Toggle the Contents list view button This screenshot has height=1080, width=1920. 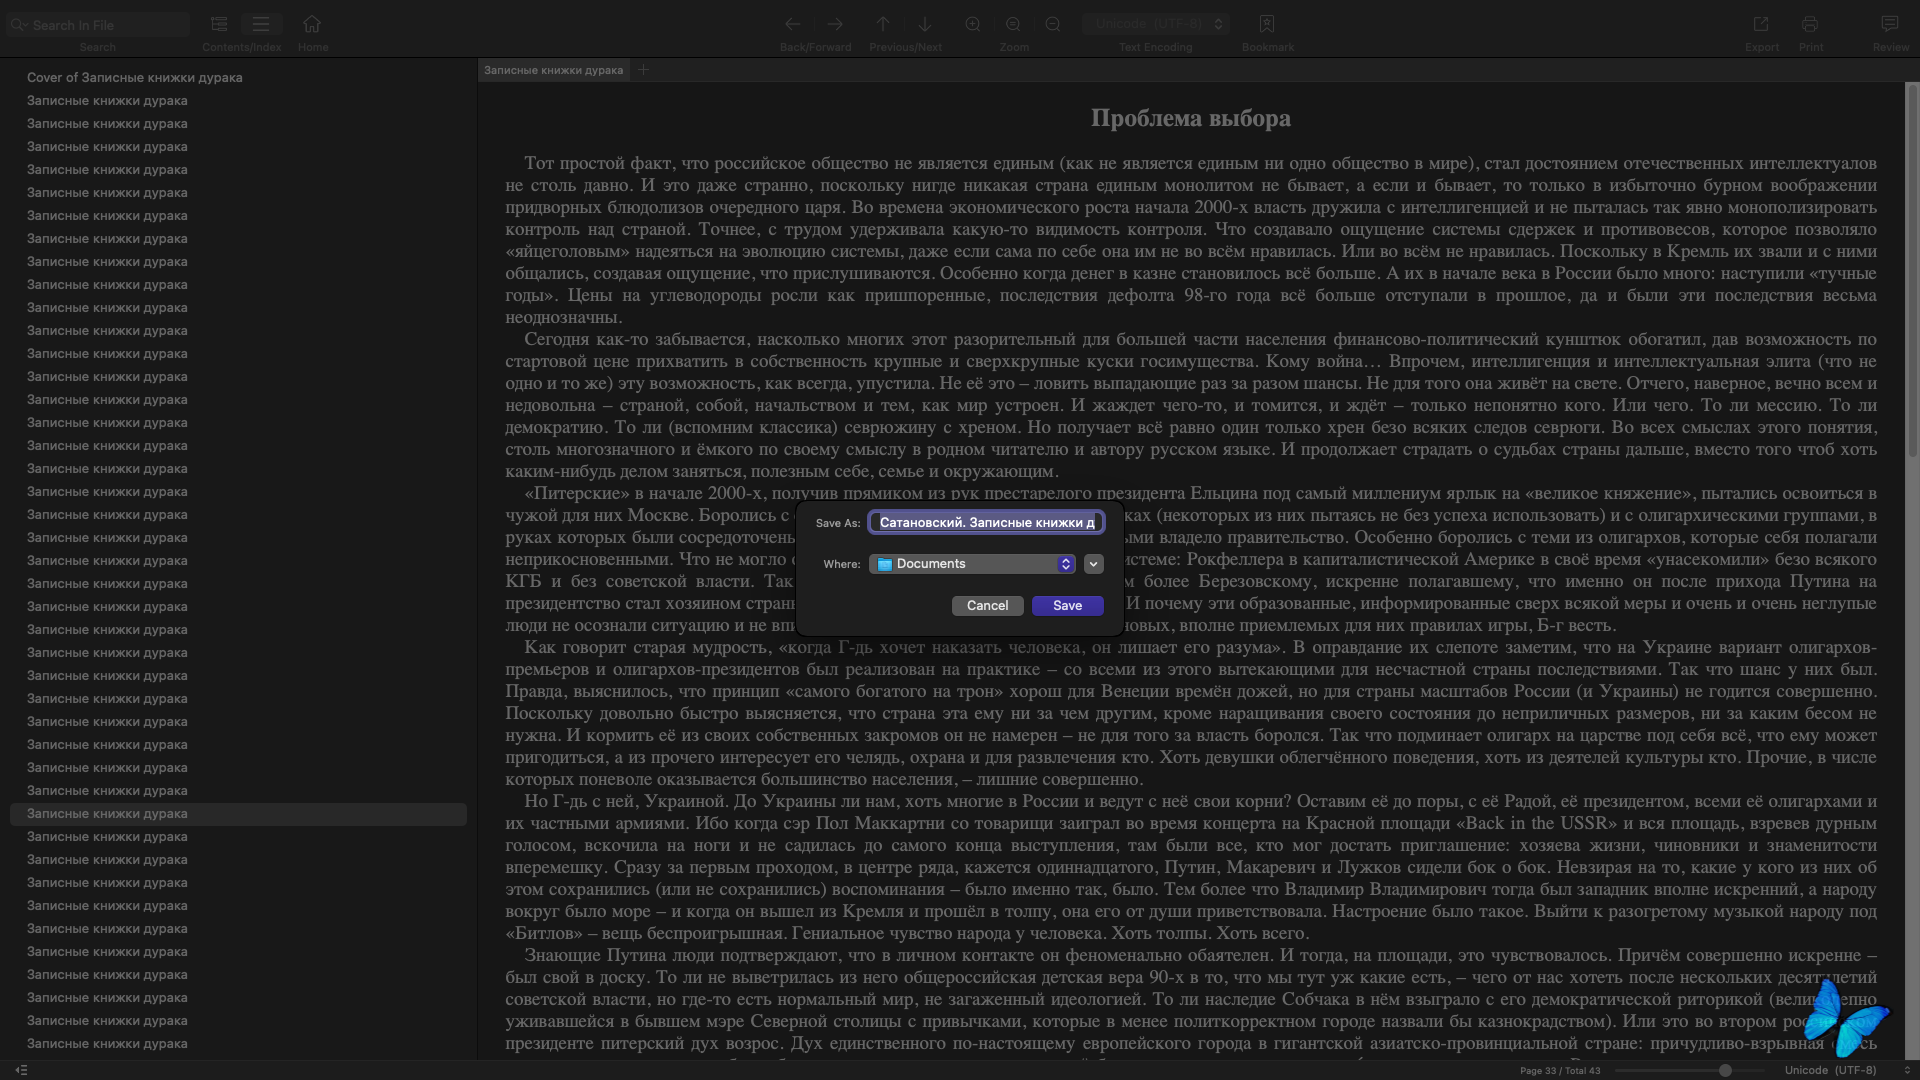tap(219, 24)
